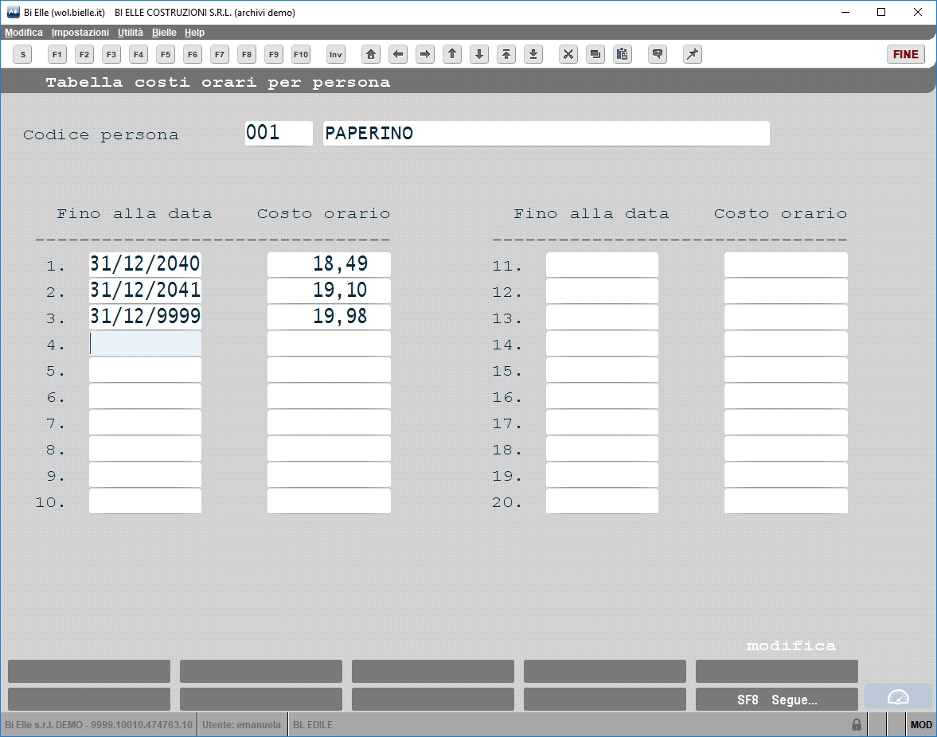Image resolution: width=937 pixels, height=737 pixels.
Task: Click the MOD indicator in status bar
Action: pyautogui.click(x=921, y=724)
